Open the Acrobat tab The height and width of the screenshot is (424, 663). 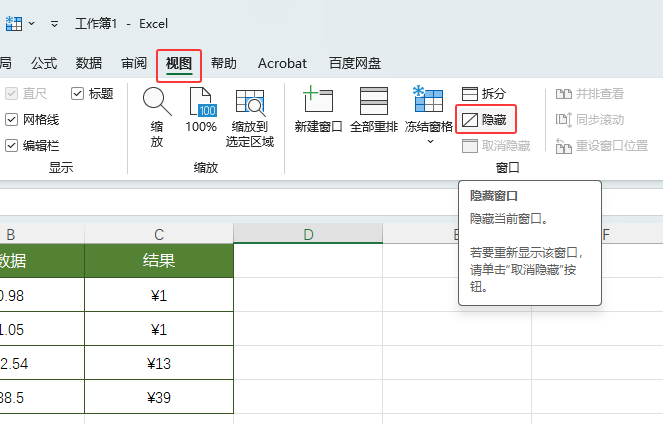pos(282,63)
